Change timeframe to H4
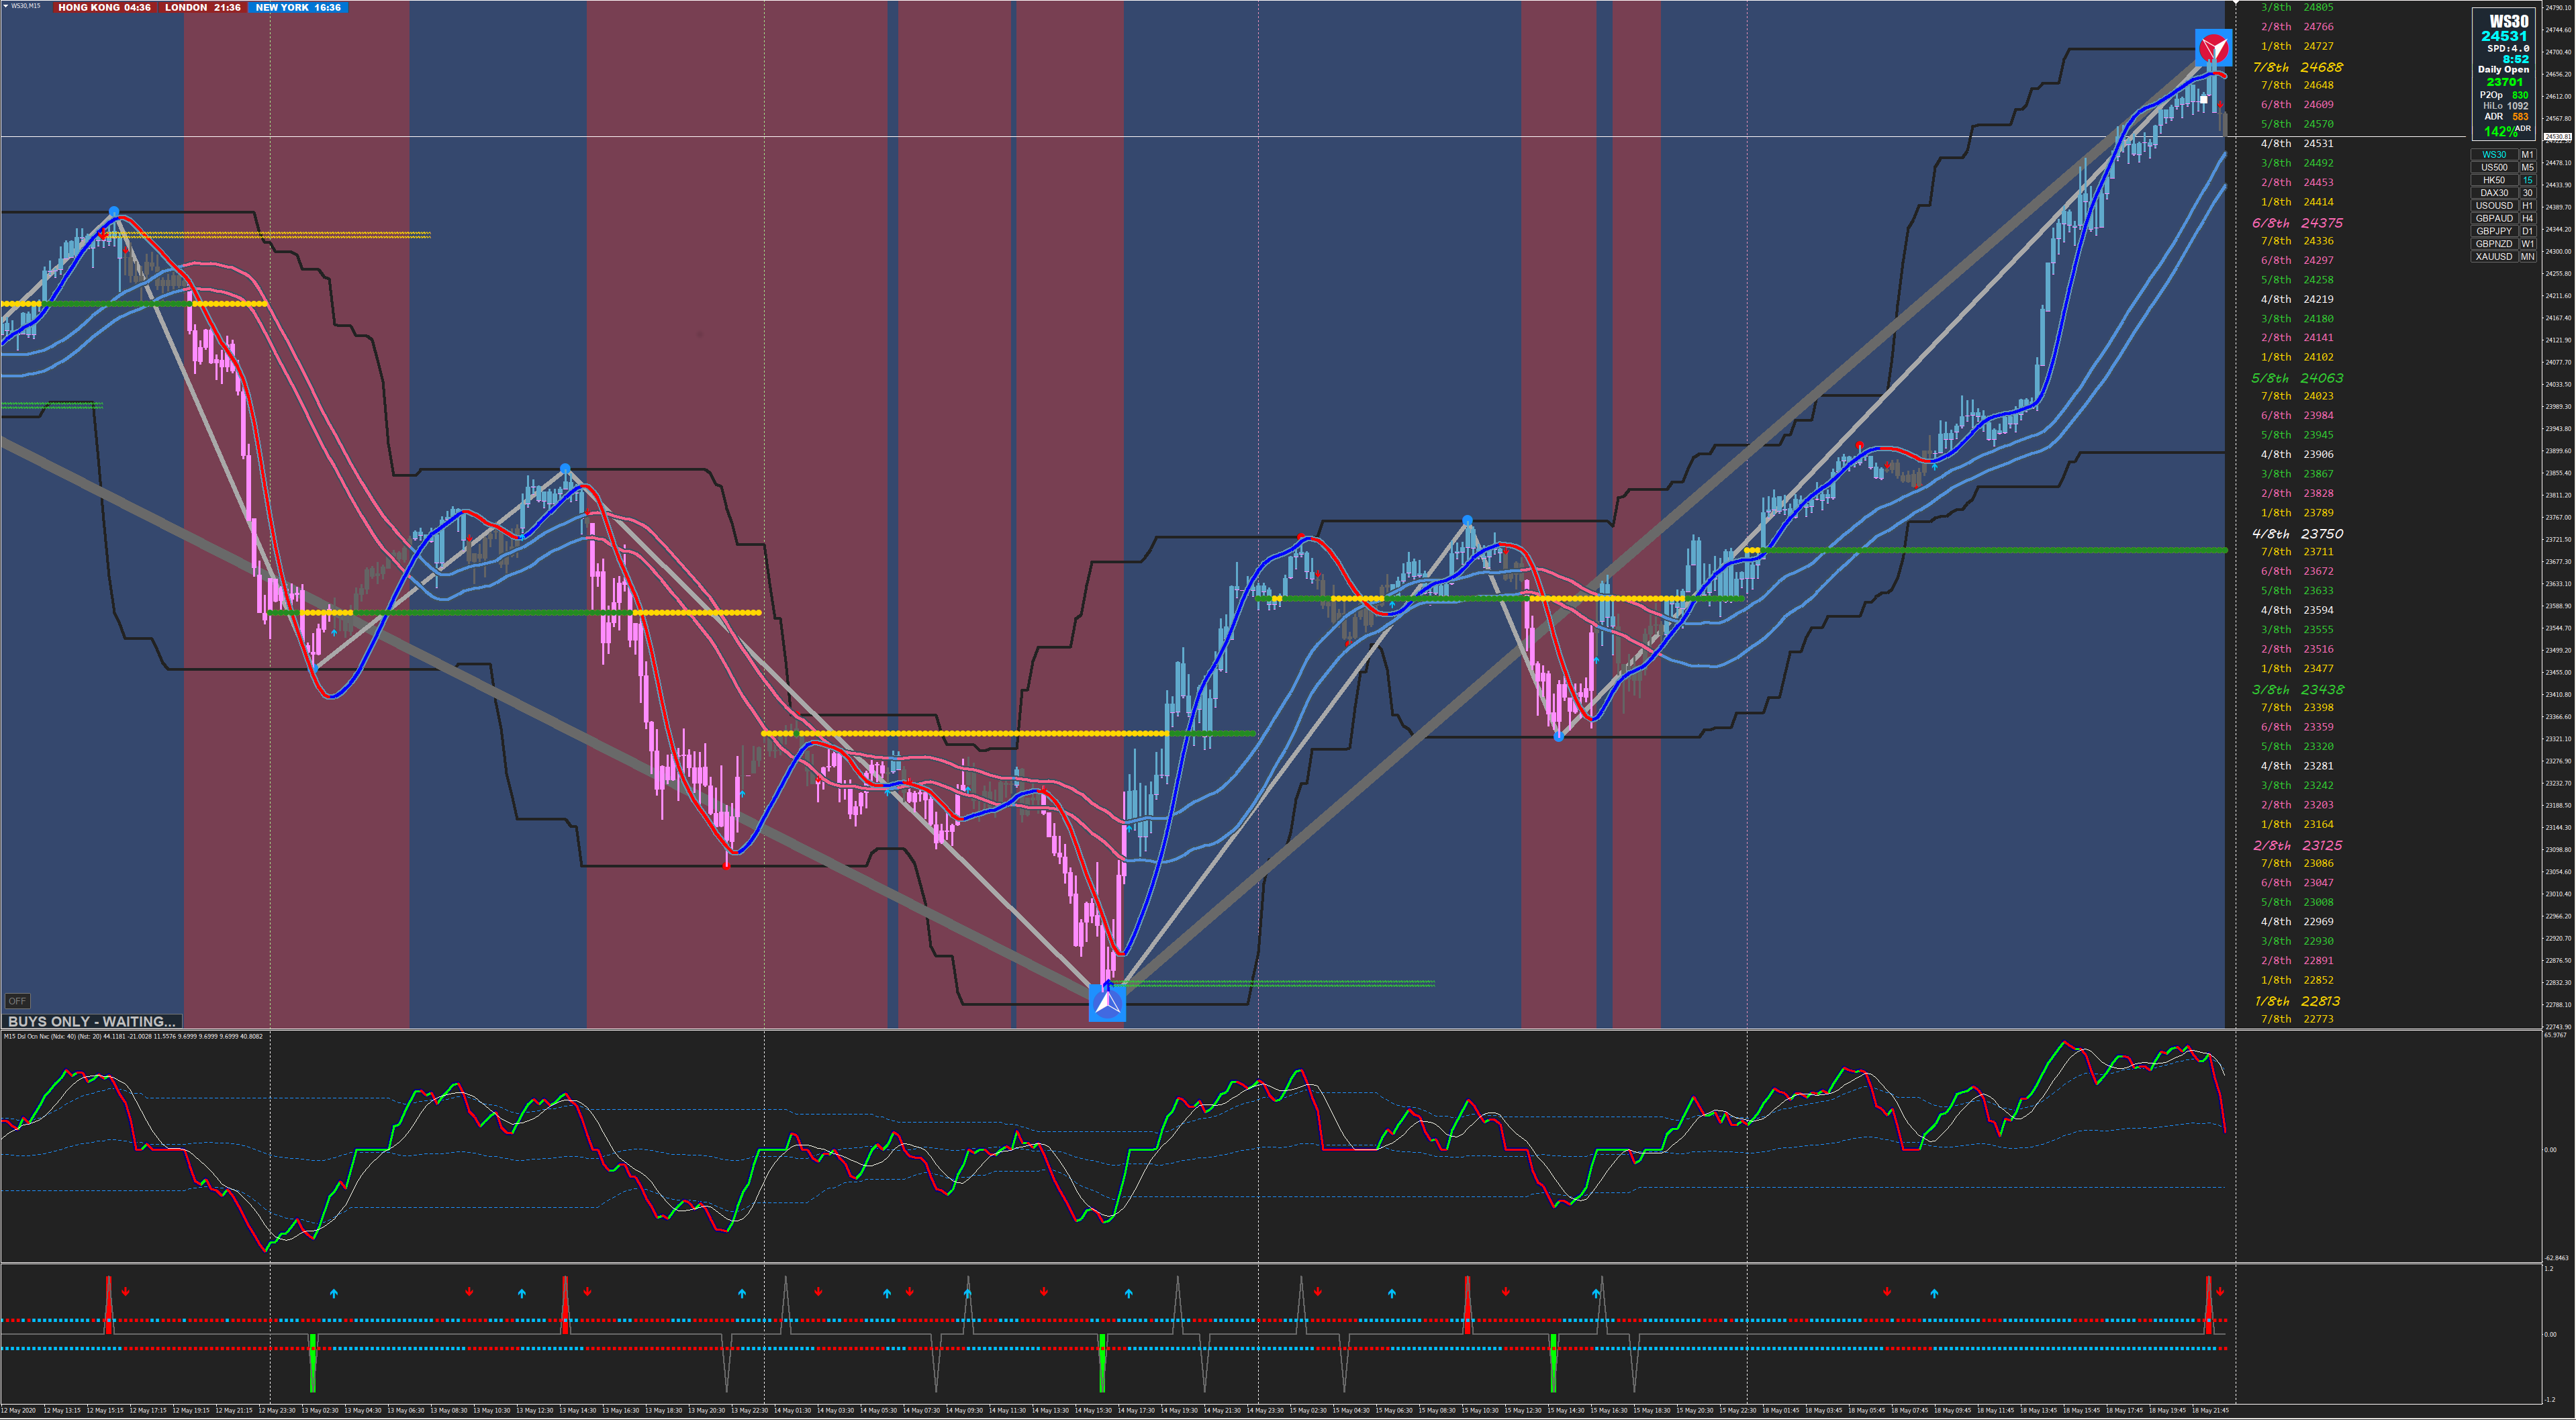 click(2527, 218)
